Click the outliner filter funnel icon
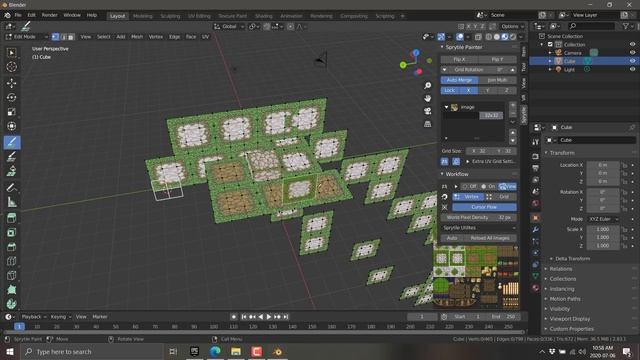Screen dimensions: 640x360 tap(625, 26)
